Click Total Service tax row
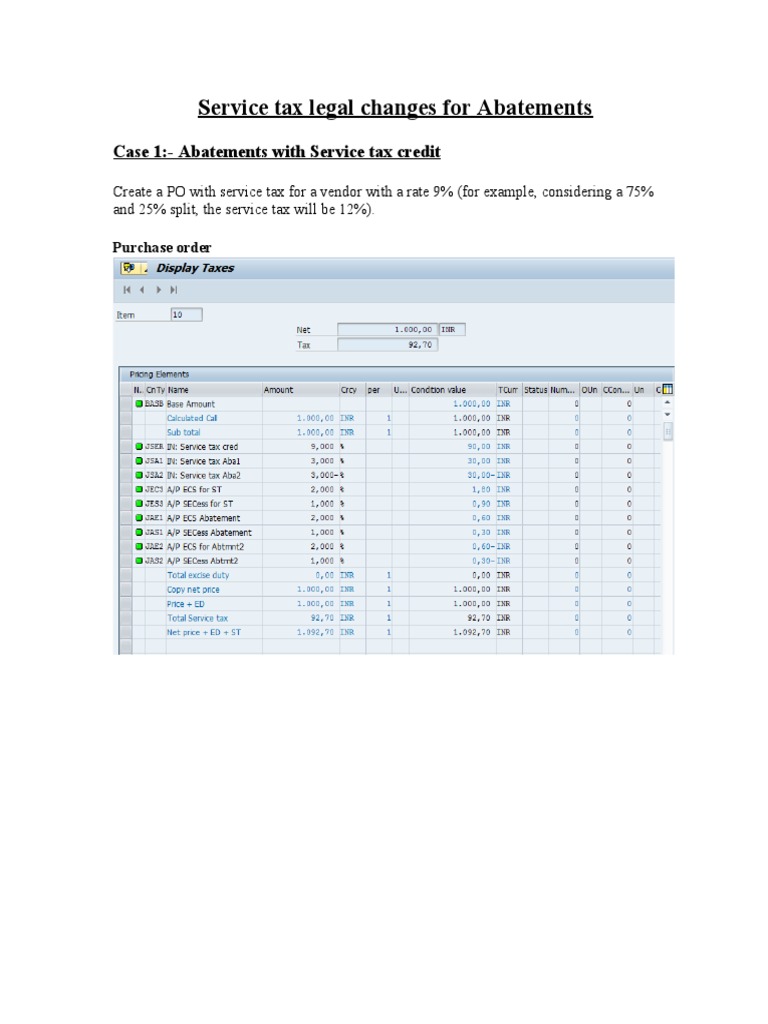This screenshot has height=1024, width=768. 197,618
